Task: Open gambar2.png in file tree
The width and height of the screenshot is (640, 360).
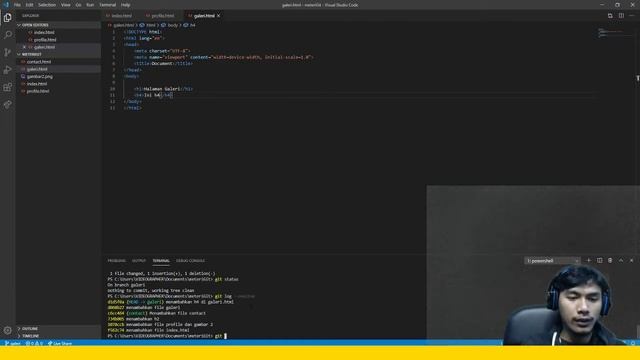Action: pyautogui.click(x=58, y=76)
